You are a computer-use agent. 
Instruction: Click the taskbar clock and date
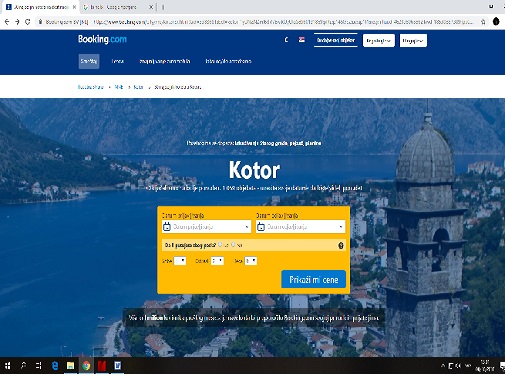(485, 366)
